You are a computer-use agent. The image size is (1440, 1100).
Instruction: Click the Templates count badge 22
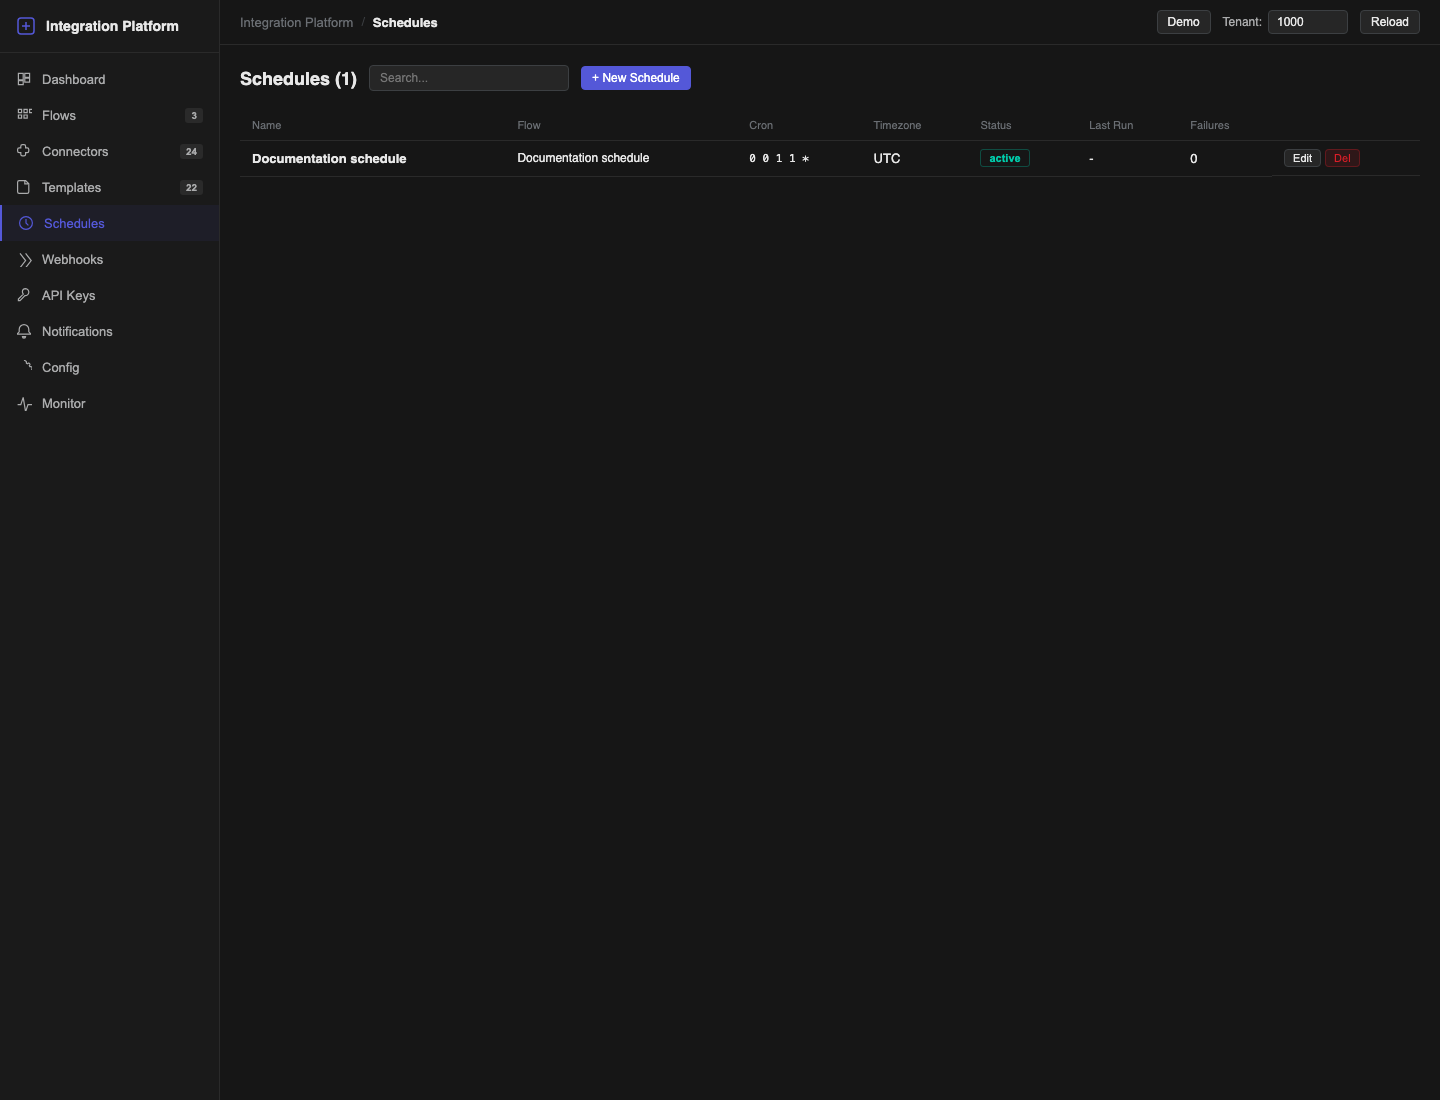pos(191,187)
